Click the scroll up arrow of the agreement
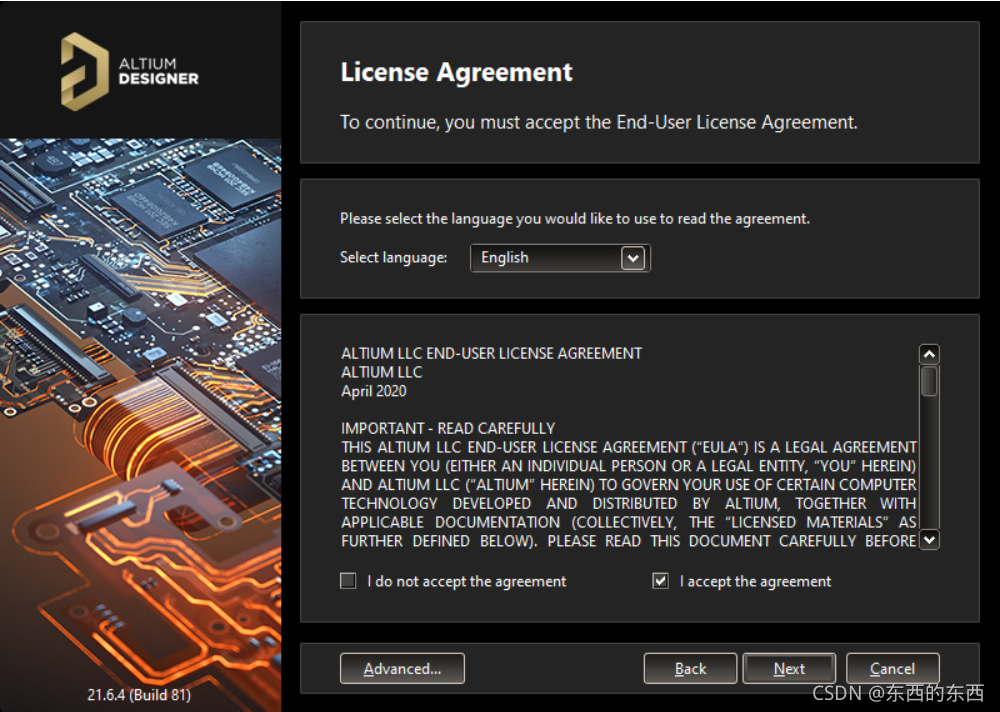Viewport: 1000px width, 712px height. pyautogui.click(x=929, y=354)
